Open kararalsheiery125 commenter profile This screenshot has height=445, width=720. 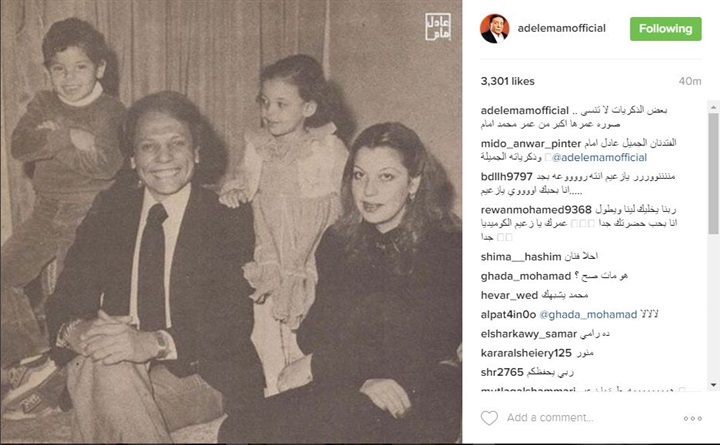(526, 353)
